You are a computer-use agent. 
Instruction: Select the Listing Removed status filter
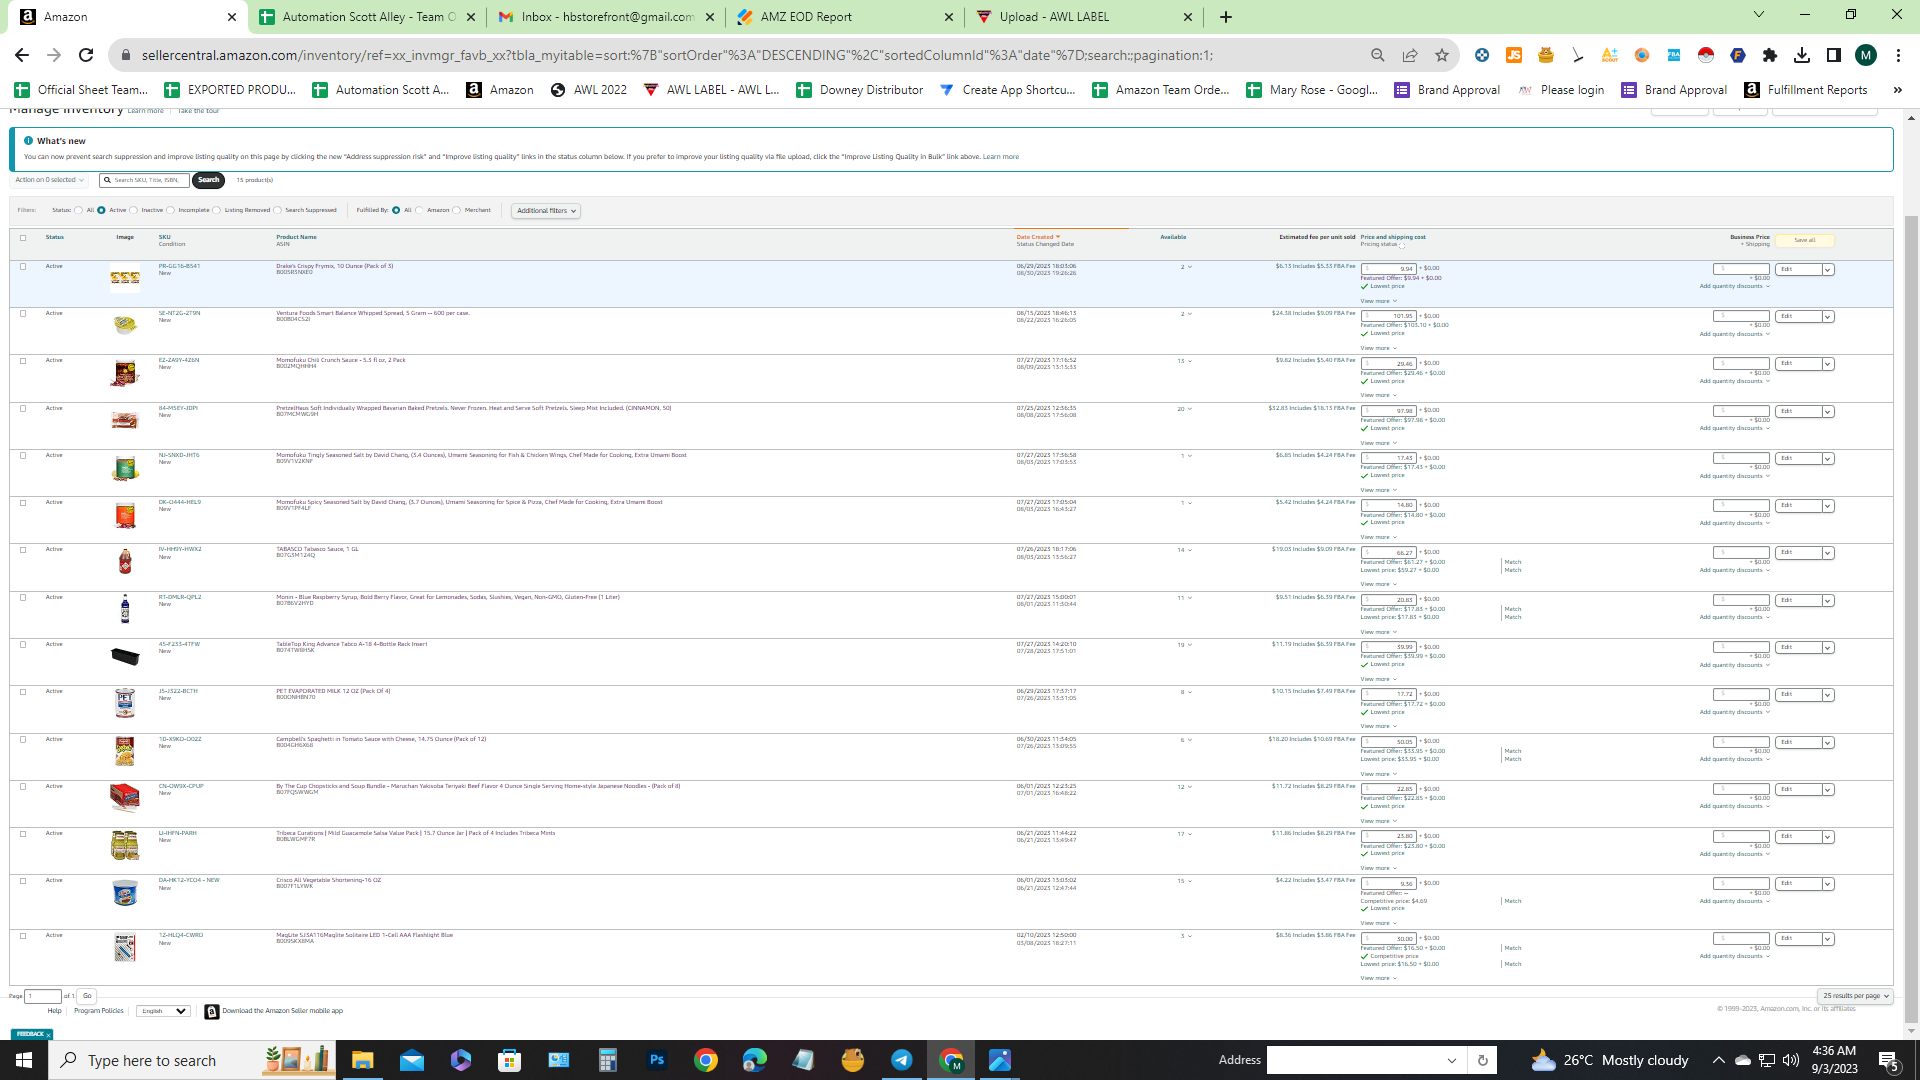pyautogui.click(x=216, y=210)
